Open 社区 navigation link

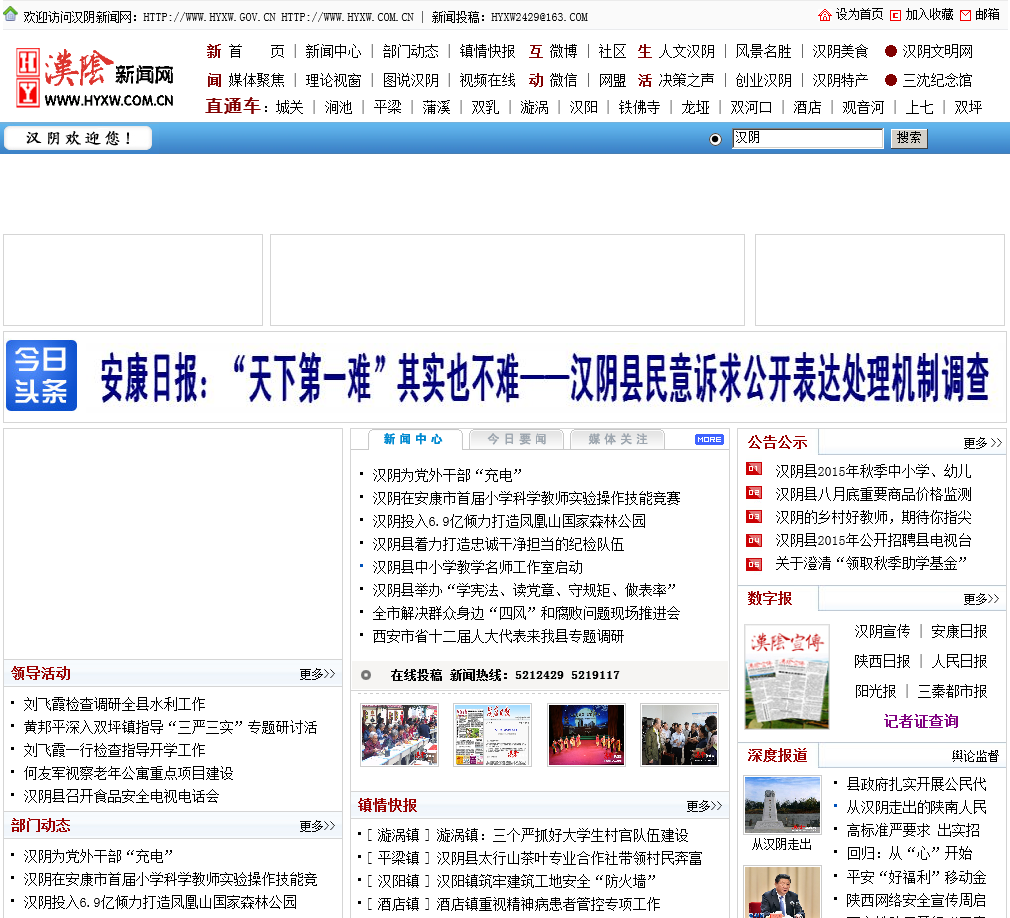point(612,52)
